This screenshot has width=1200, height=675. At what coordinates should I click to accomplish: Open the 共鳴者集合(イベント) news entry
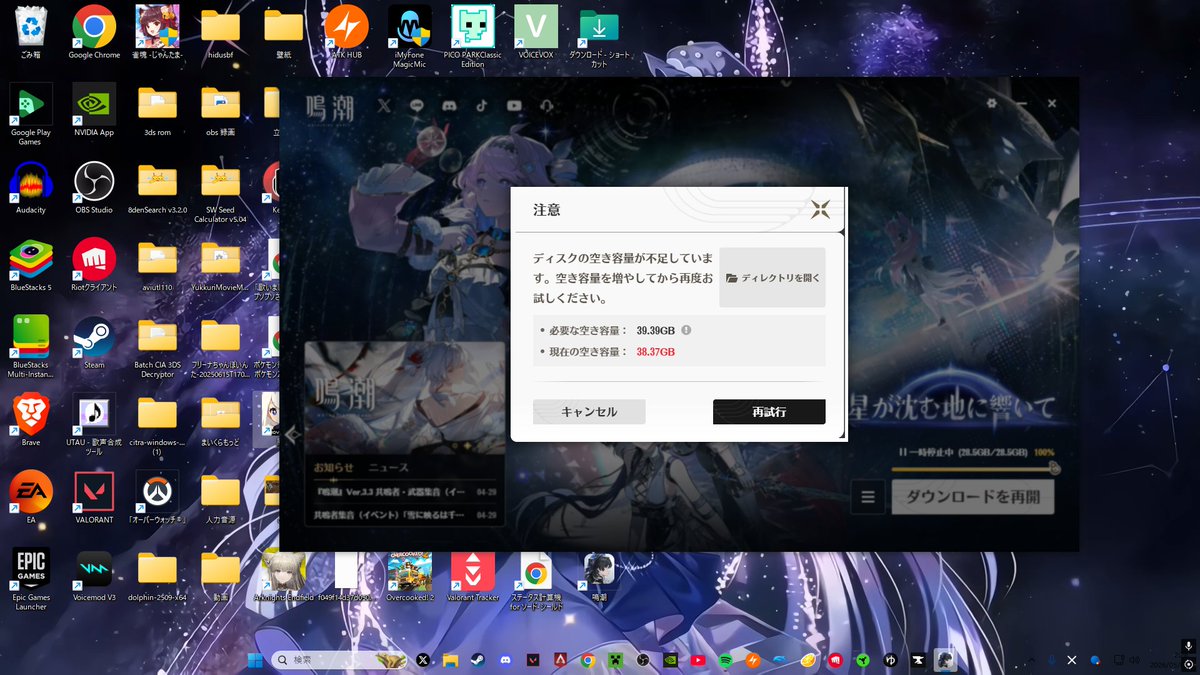405,514
